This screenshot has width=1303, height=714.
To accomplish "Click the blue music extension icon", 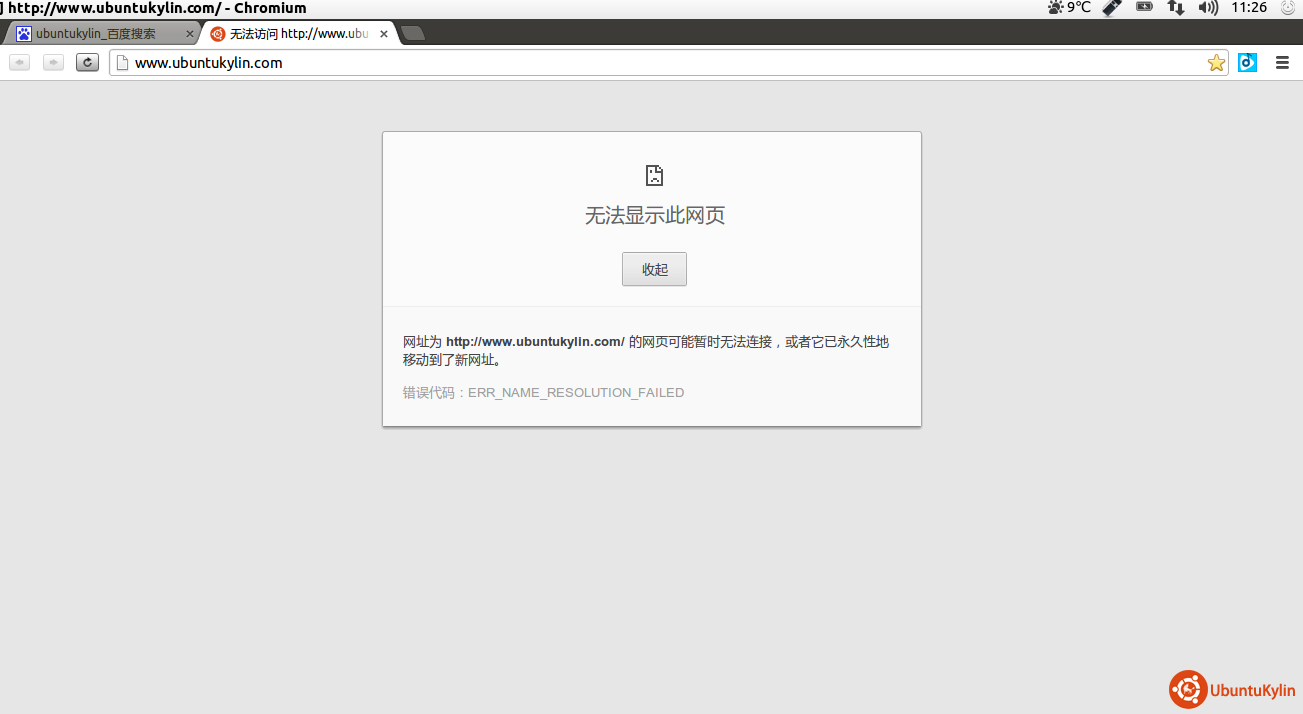I will pyautogui.click(x=1247, y=63).
